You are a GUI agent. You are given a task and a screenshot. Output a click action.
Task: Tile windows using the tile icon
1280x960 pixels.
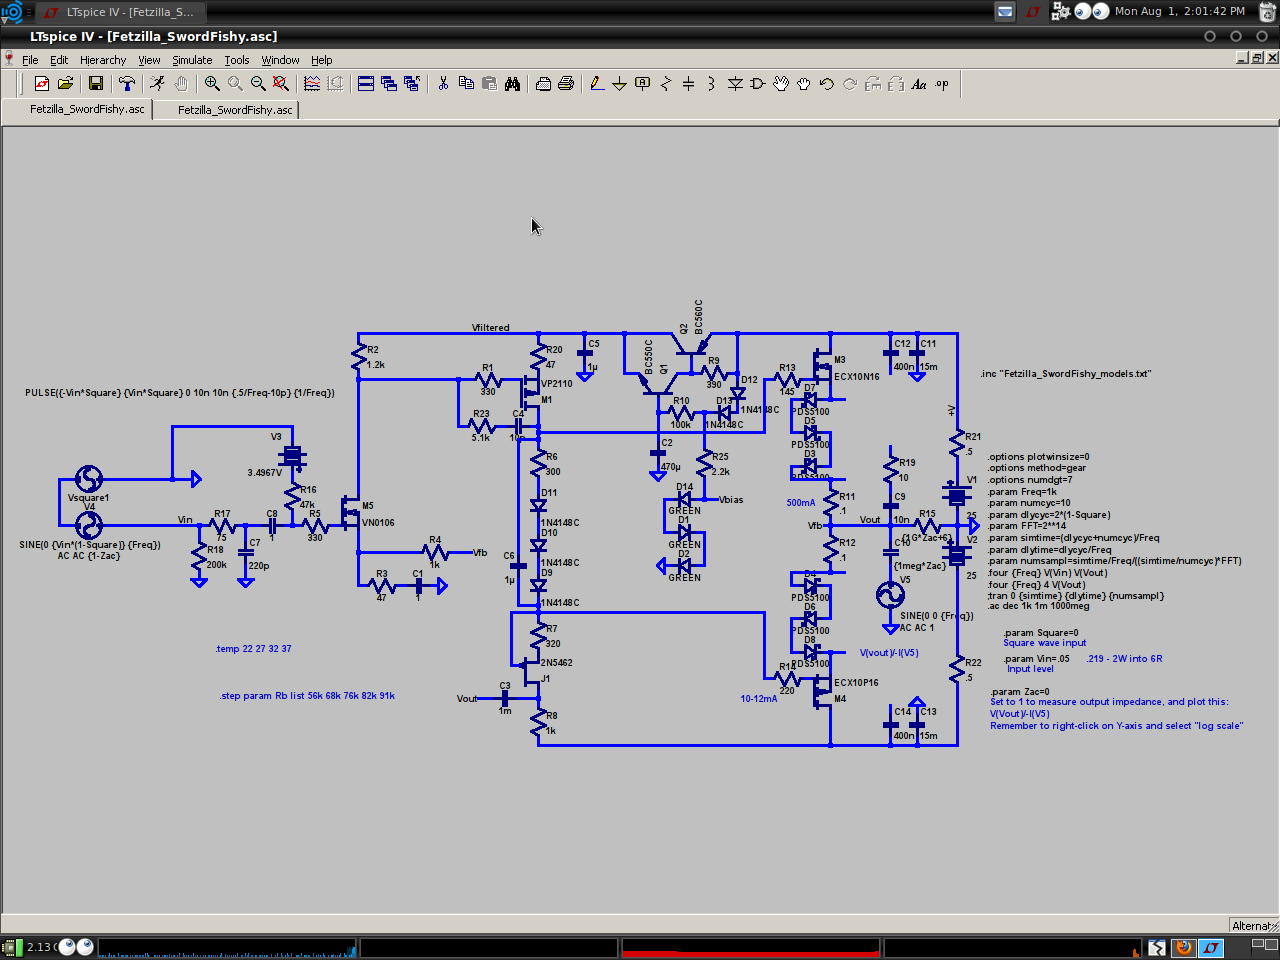pyautogui.click(x=365, y=84)
